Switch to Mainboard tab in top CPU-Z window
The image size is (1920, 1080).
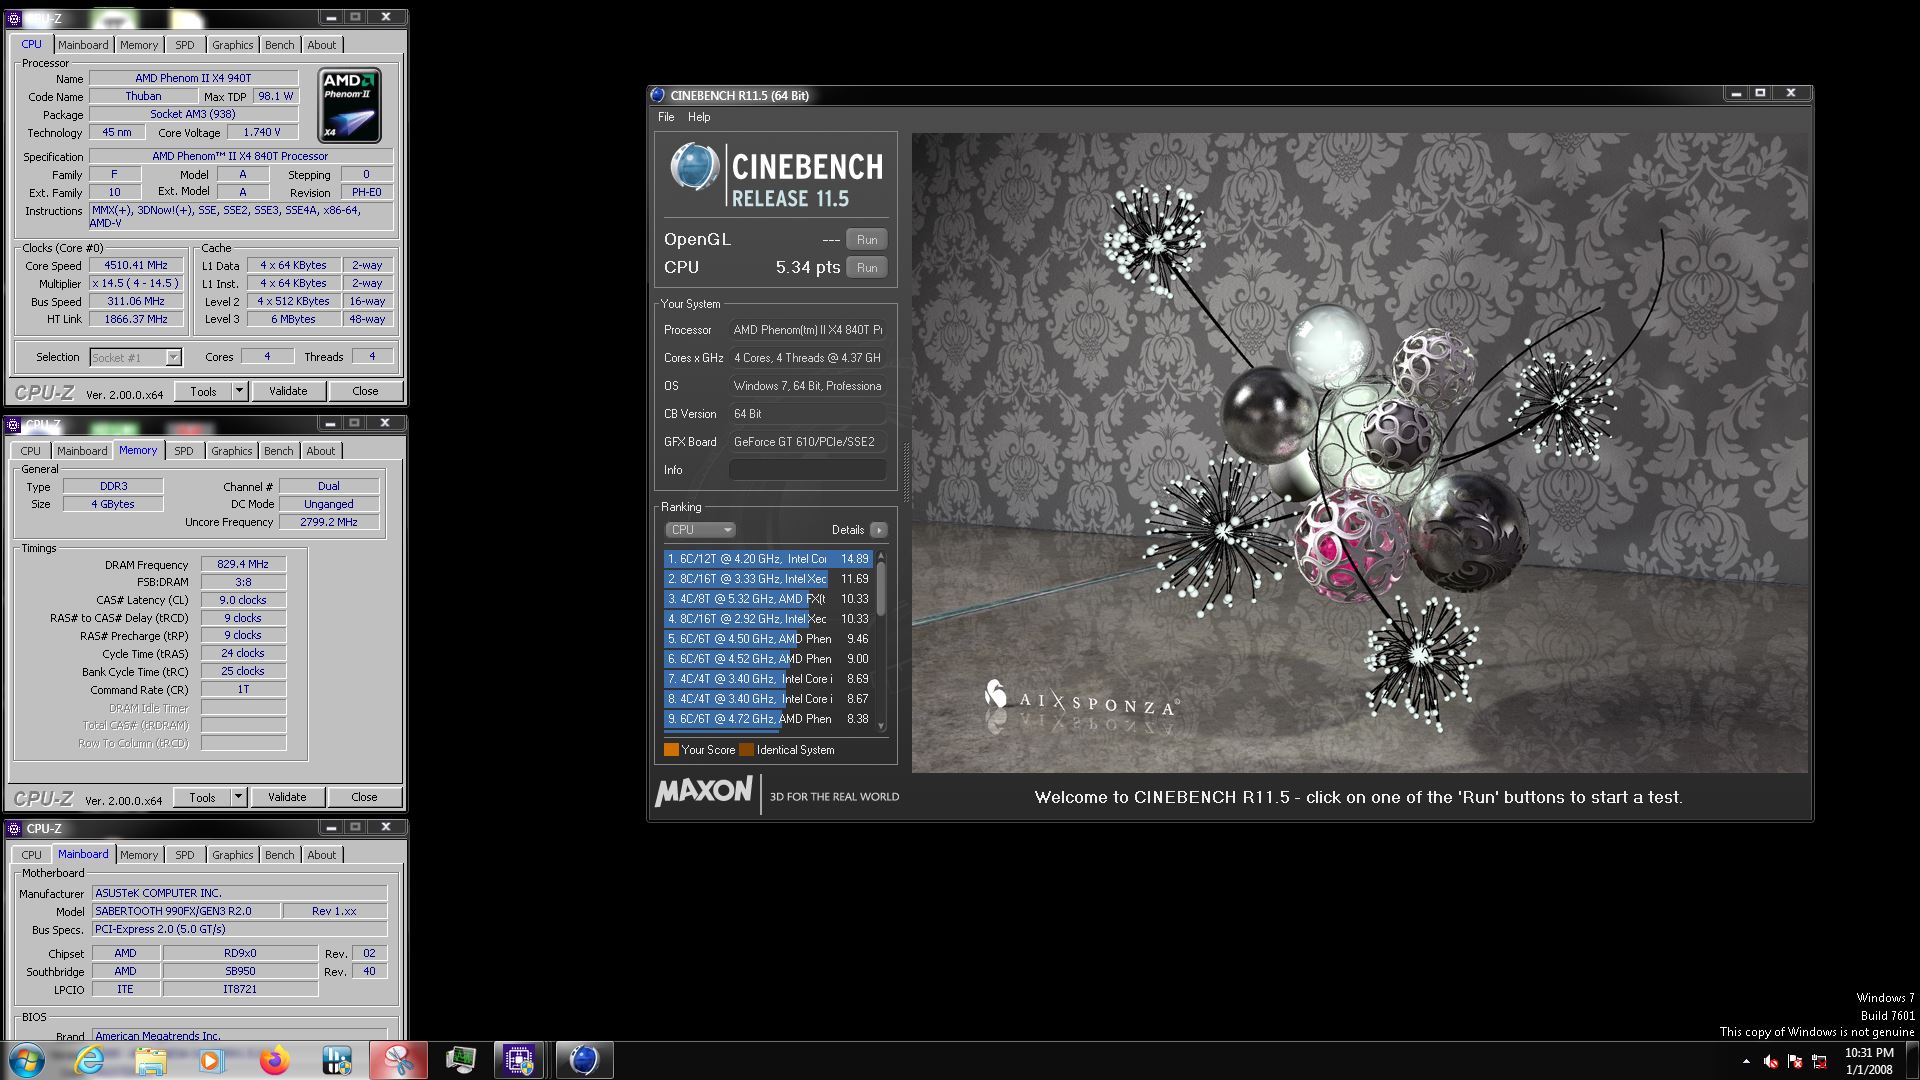point(83,45)
